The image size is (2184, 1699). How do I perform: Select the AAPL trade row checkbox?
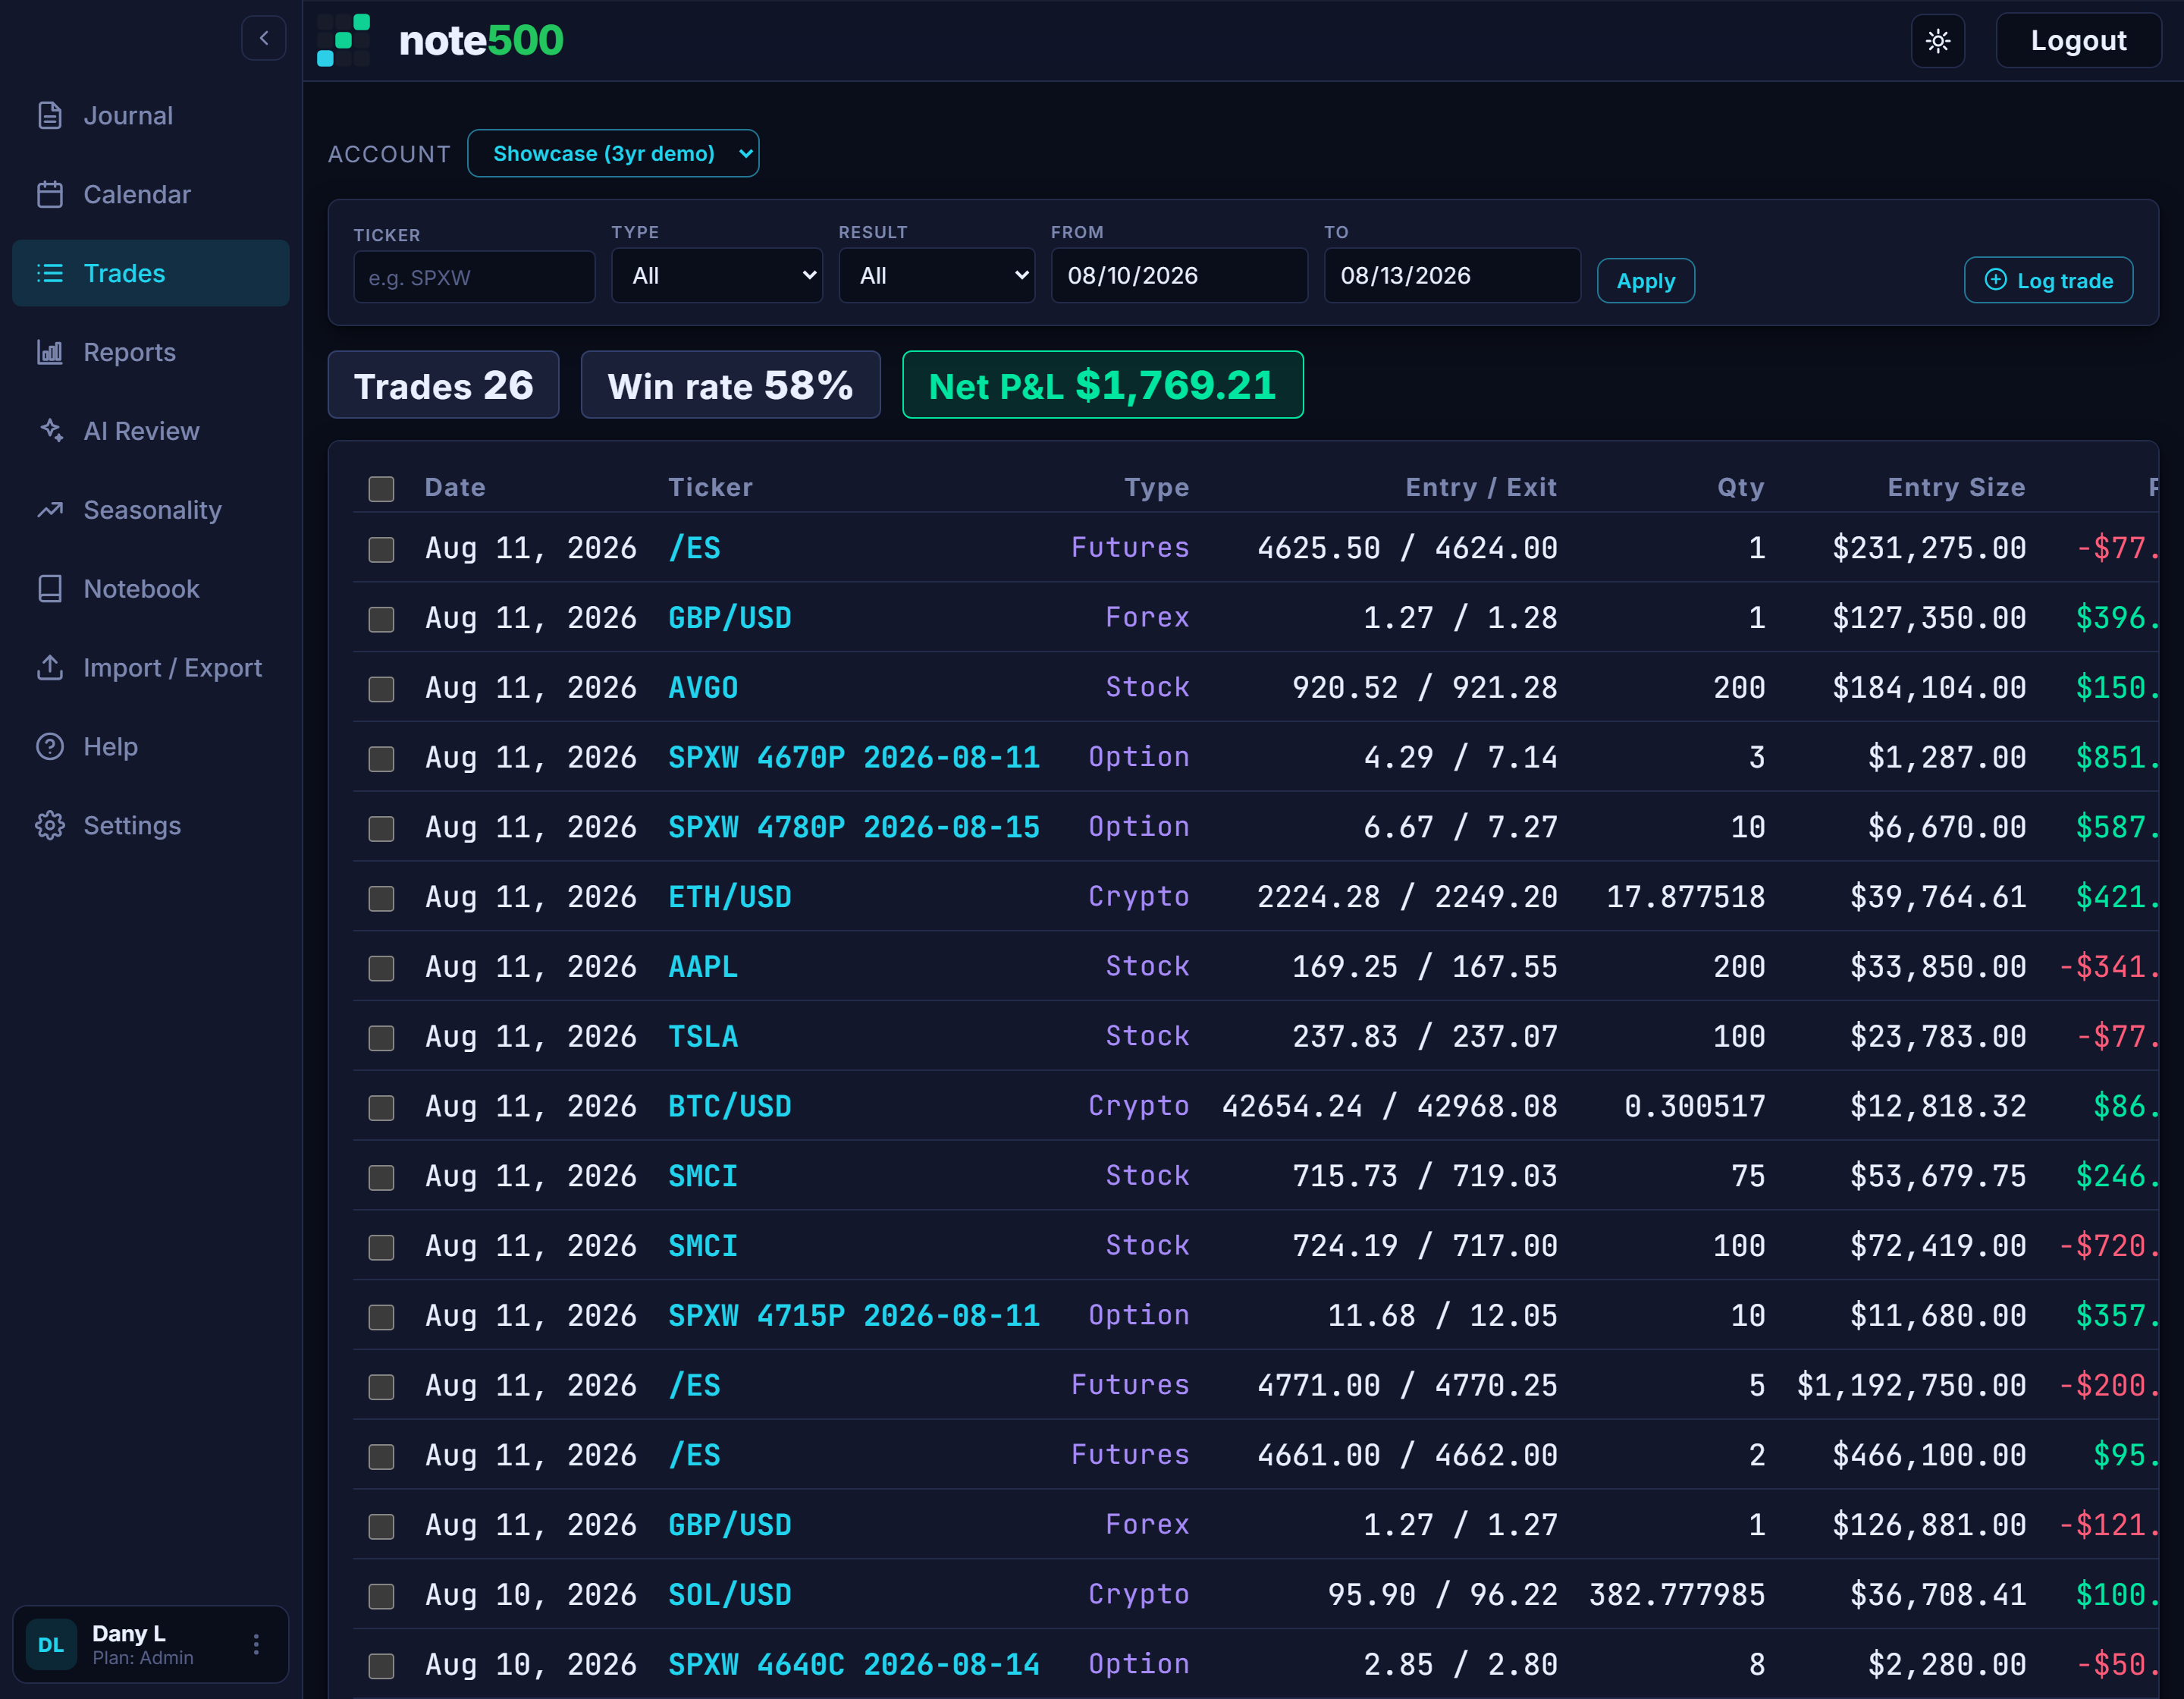point(381,969)
